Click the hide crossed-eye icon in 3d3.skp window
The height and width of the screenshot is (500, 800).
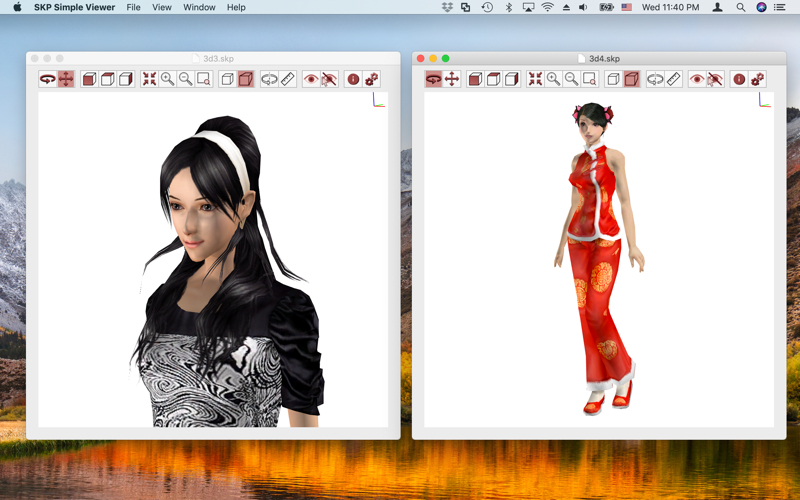pos(330,79)
